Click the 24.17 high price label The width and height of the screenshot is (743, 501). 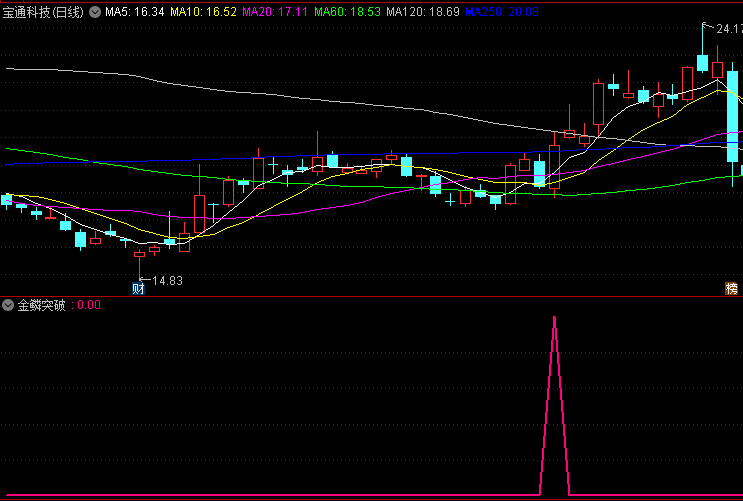click(x=729, y=29)
